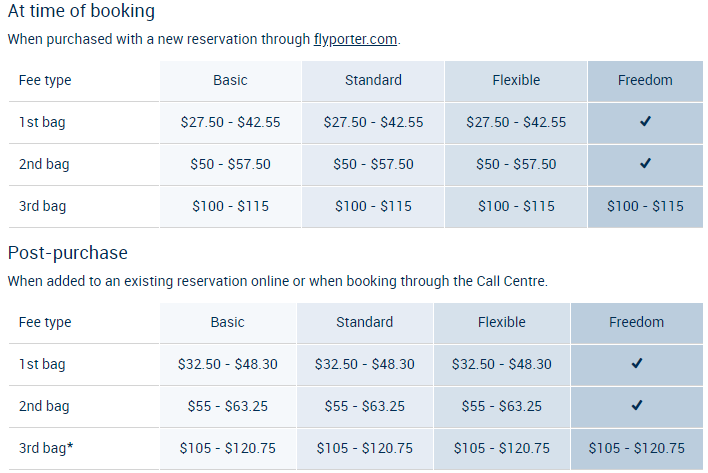Select Flexible column header in booking table
The width and height of the screenshot is (708, 473).
516,80
